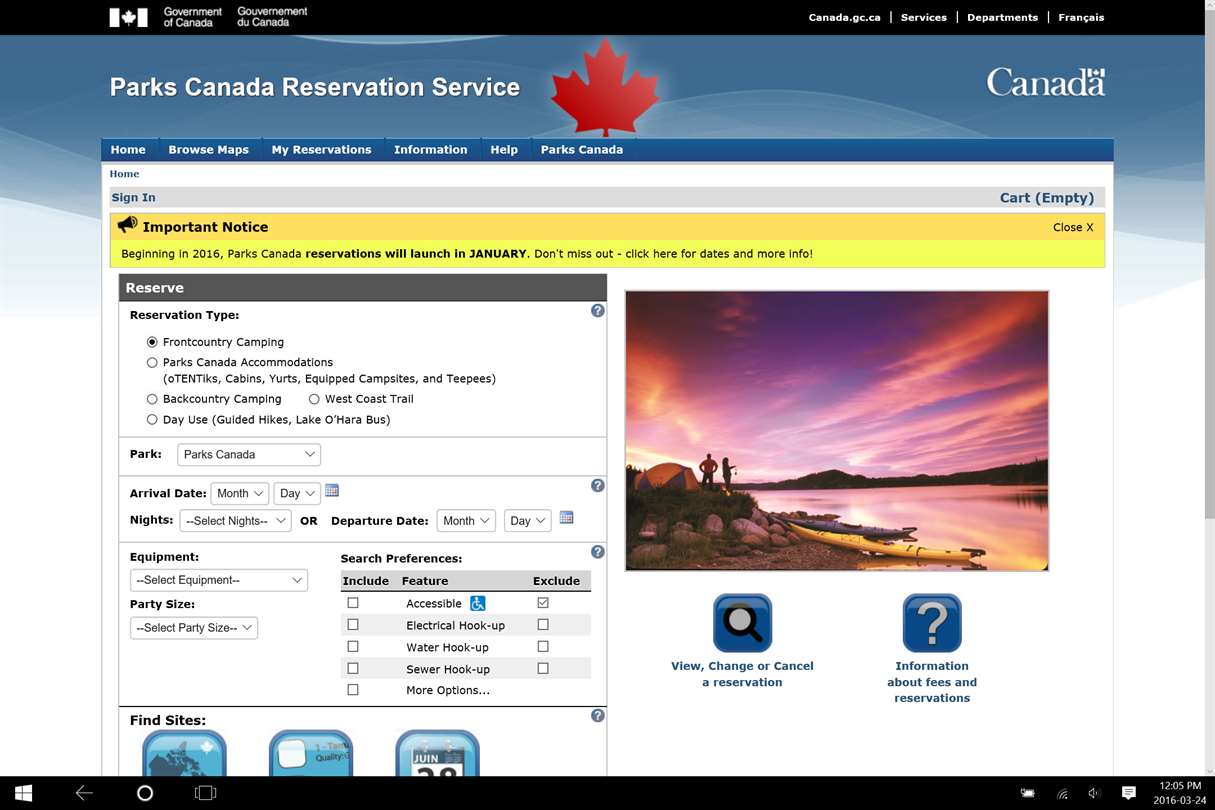Open the Select Nights dropdown
This screenshot has width=1215, height=810.
point(235,521)
